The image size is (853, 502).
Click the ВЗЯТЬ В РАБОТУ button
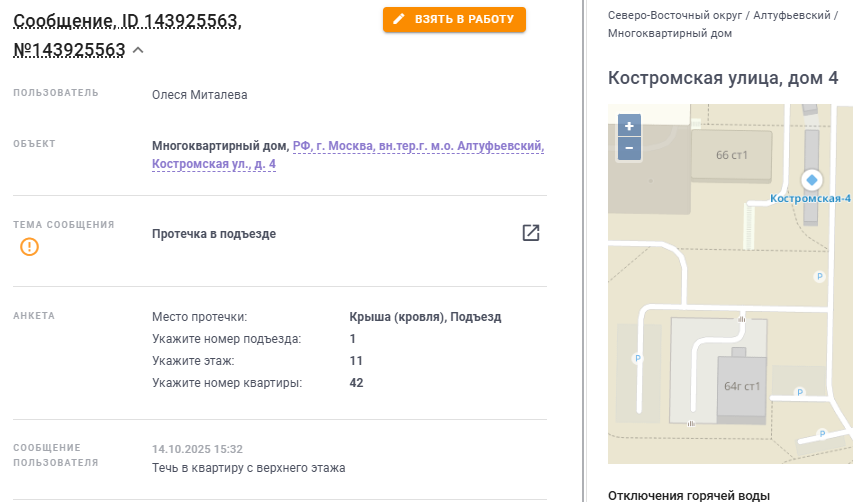(454, 19)
